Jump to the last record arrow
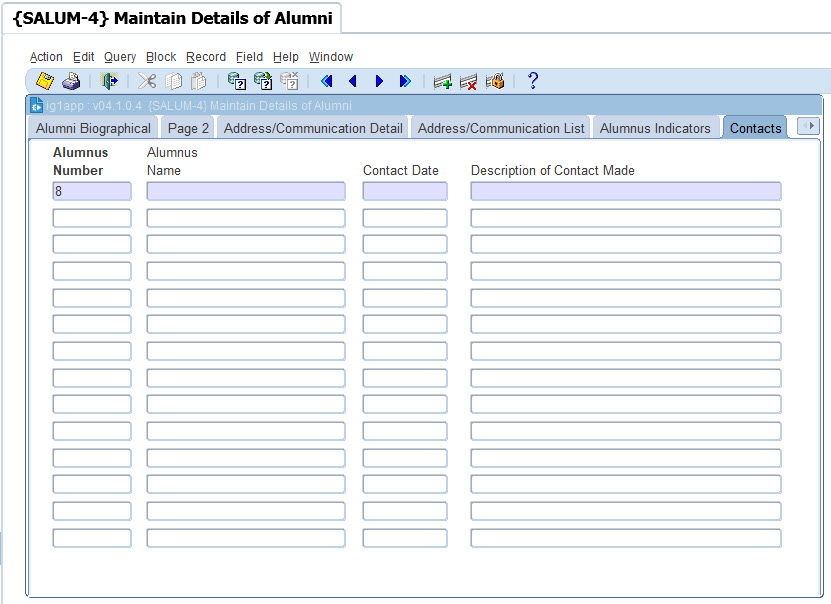The height and width of the screenshot is (604, 831). tap(405, 81)
